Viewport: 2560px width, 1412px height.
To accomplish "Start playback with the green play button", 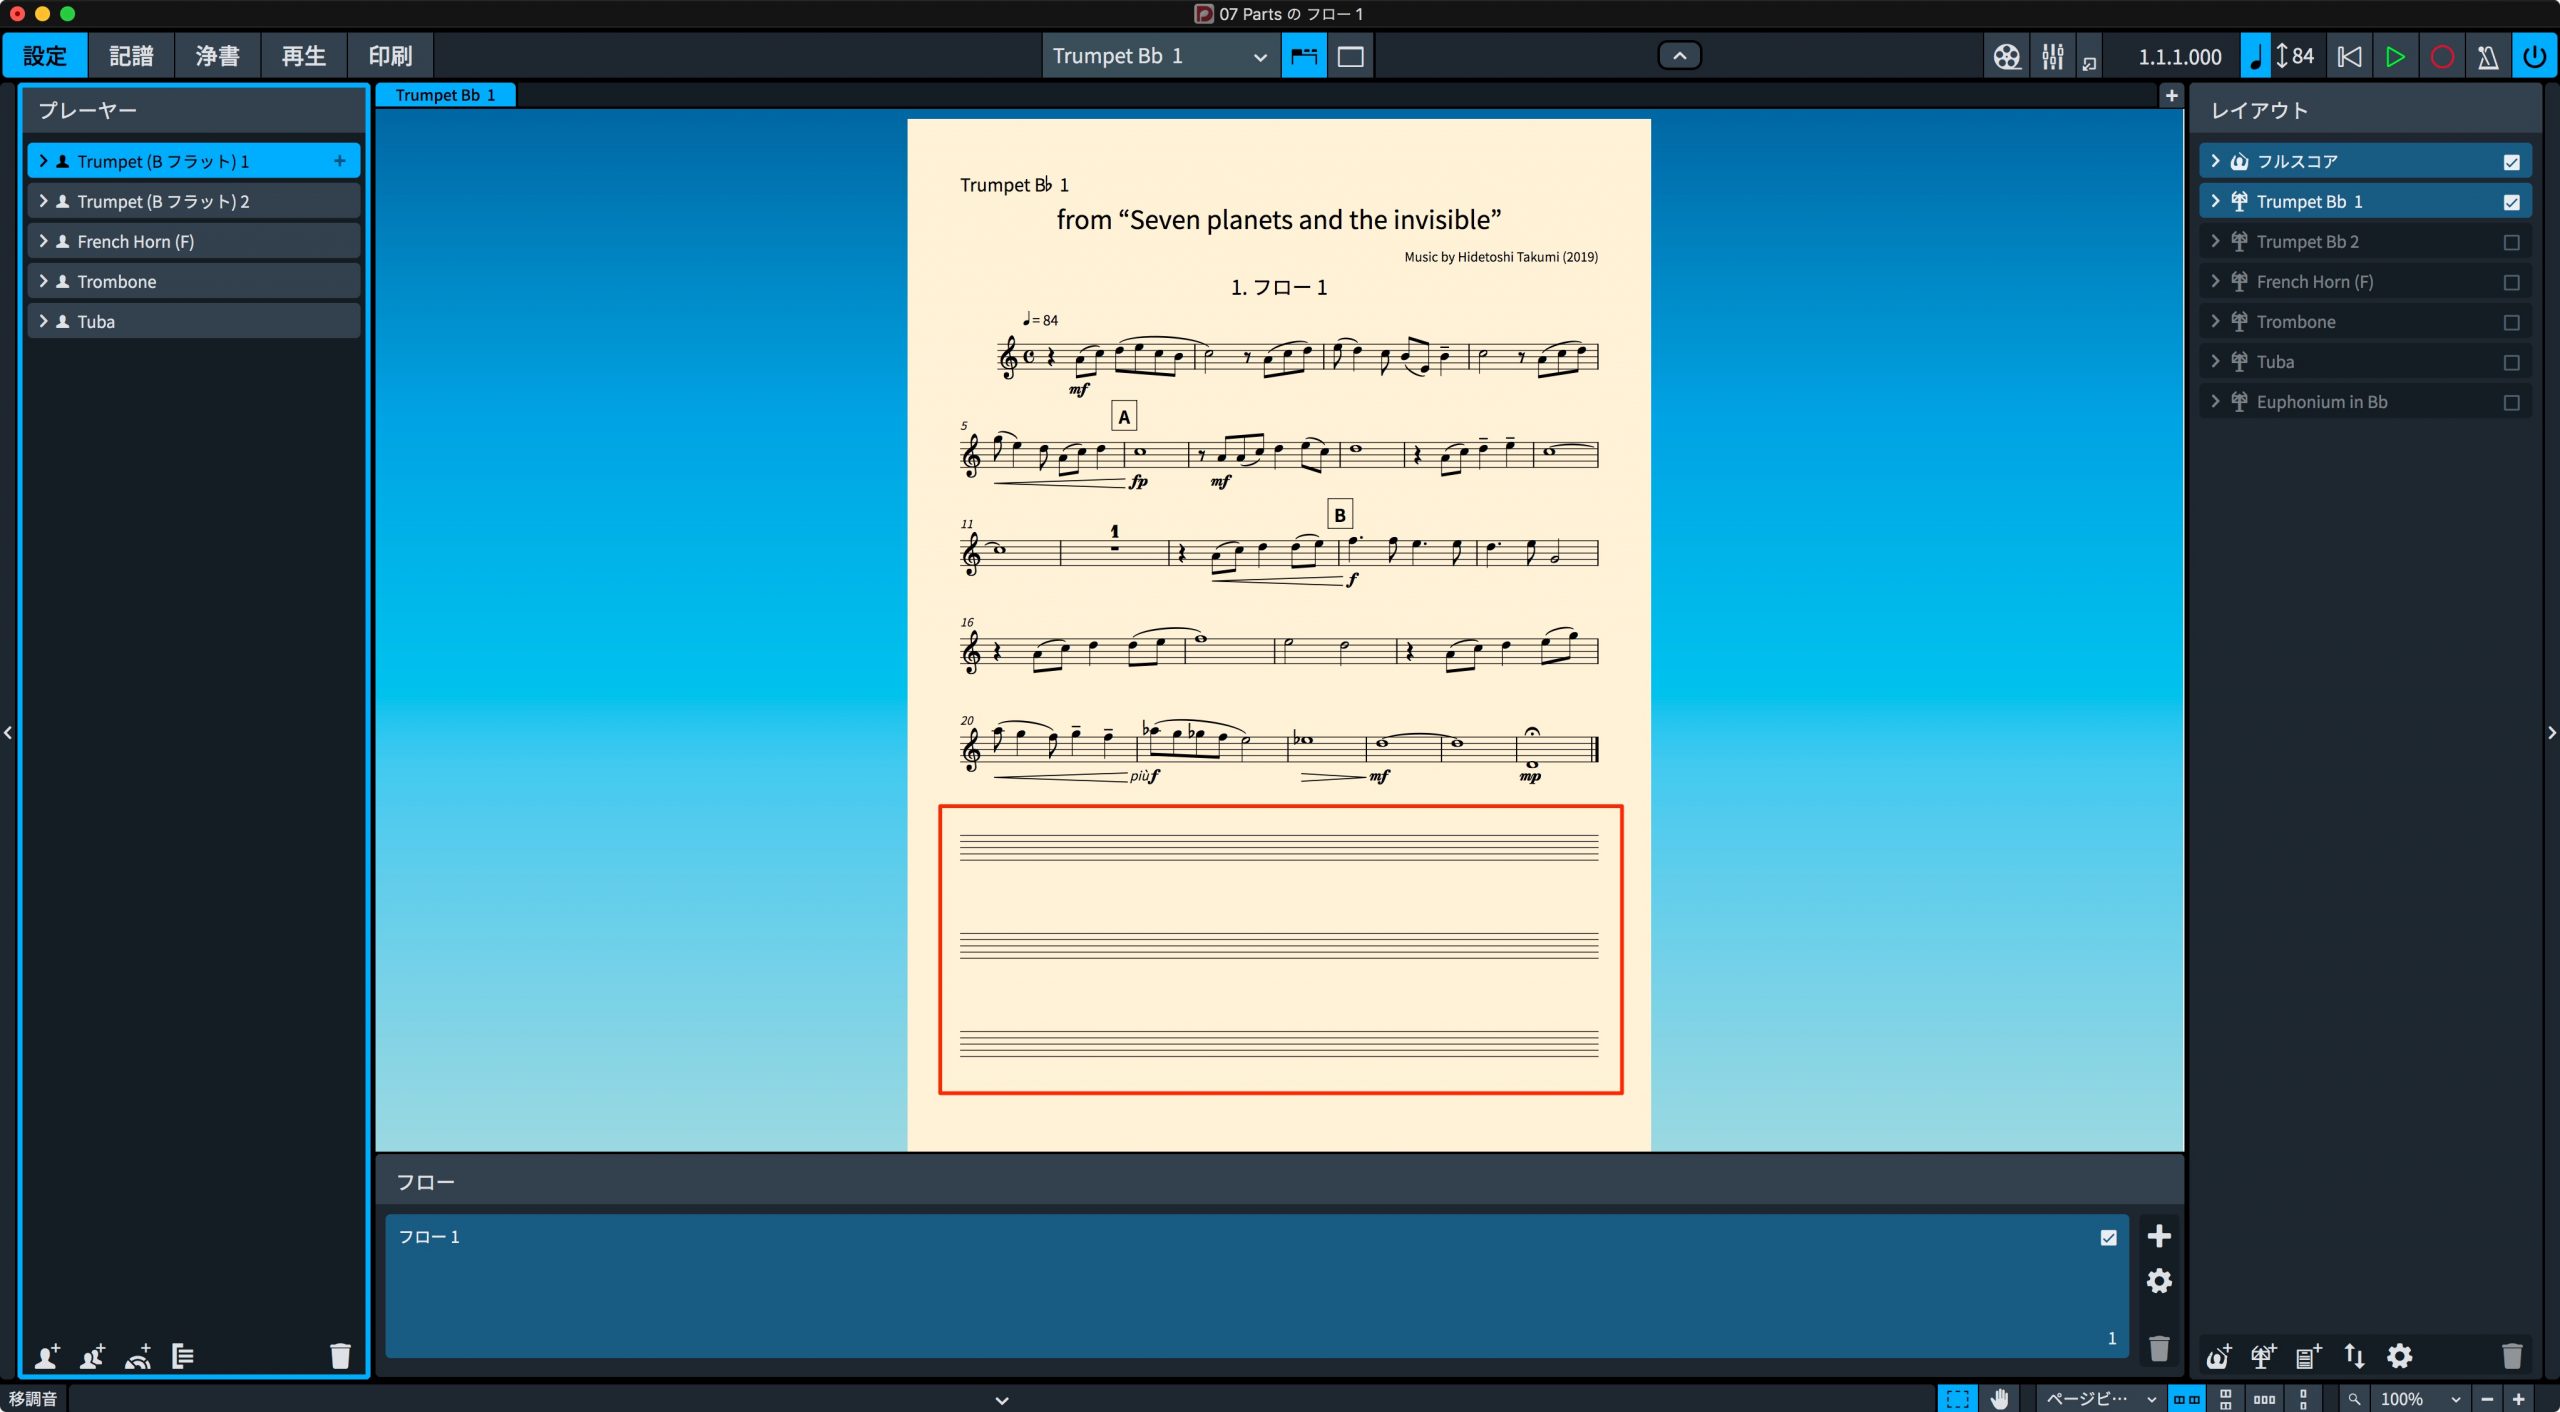I will tap(2395, 56).
